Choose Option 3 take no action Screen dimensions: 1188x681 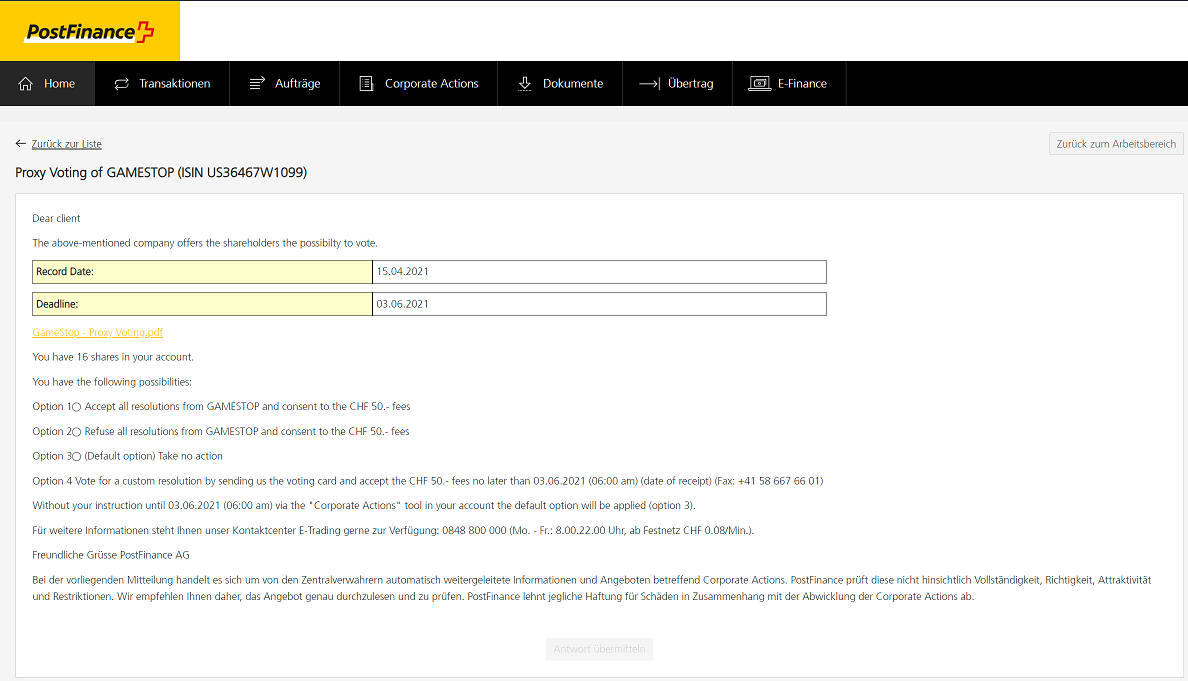click(77, 457)
